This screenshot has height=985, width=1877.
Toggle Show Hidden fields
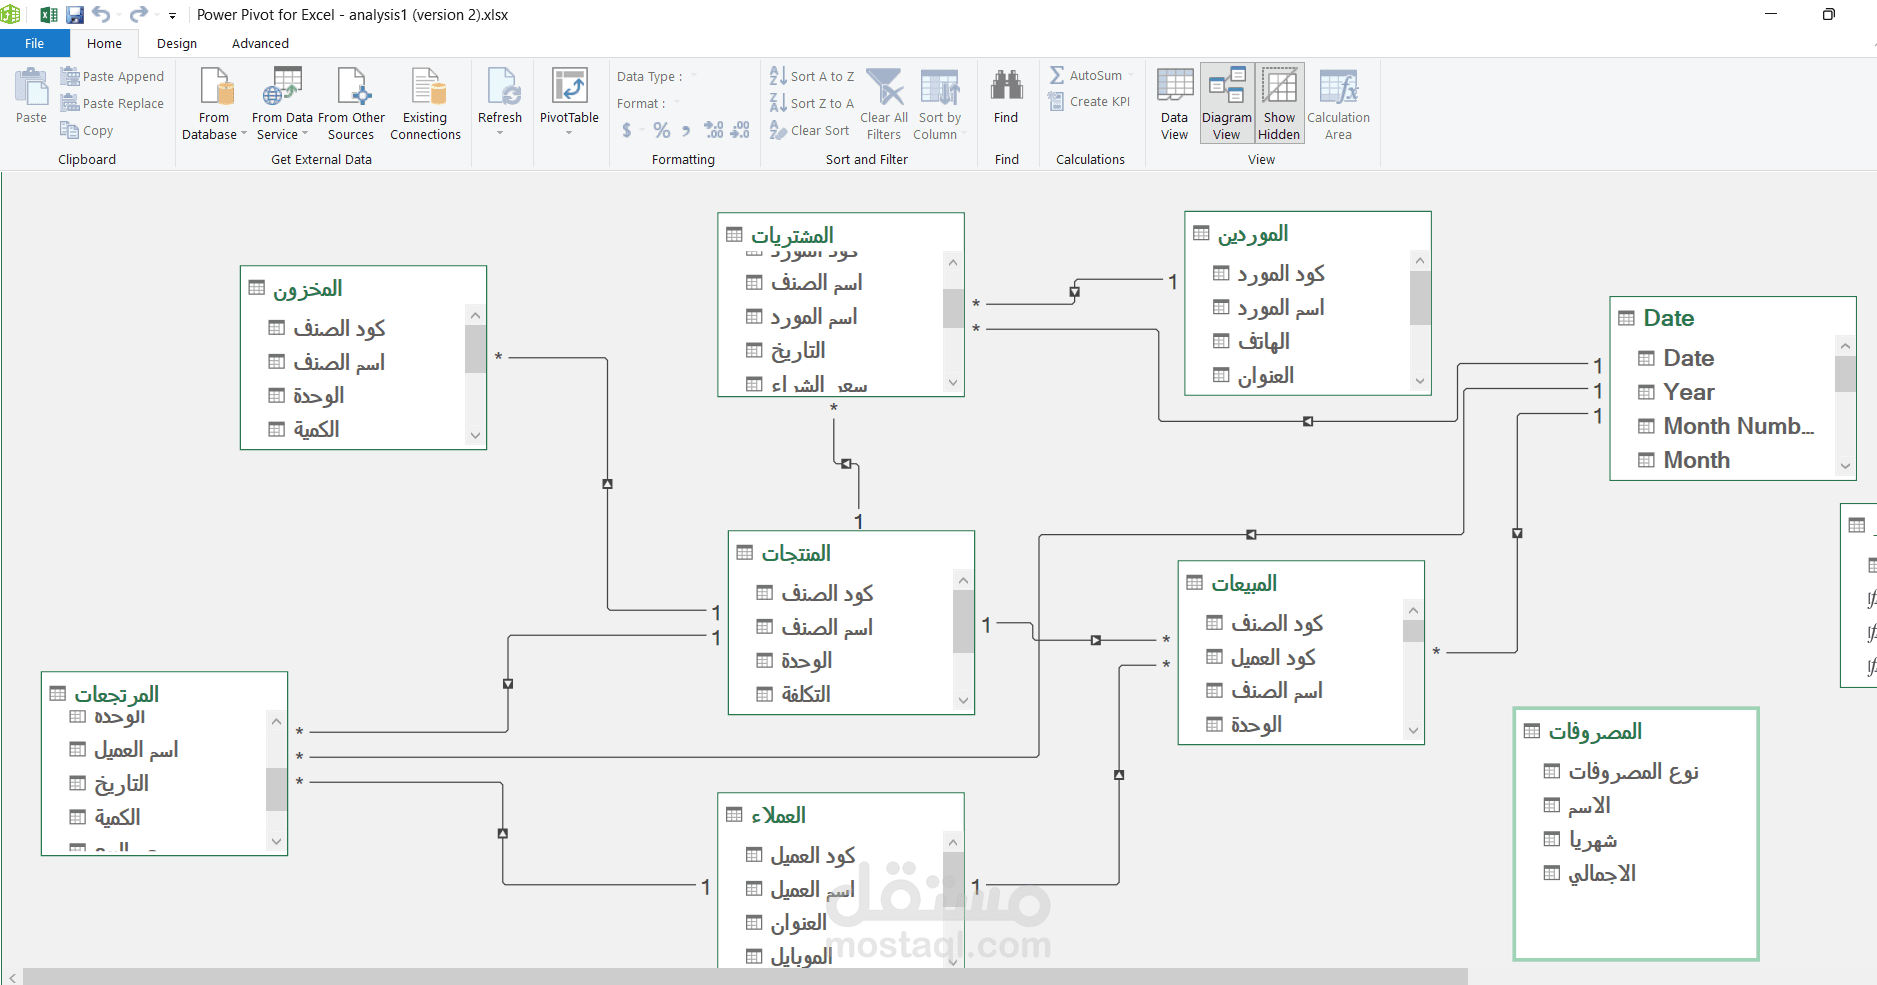[x=1279, y=103]
